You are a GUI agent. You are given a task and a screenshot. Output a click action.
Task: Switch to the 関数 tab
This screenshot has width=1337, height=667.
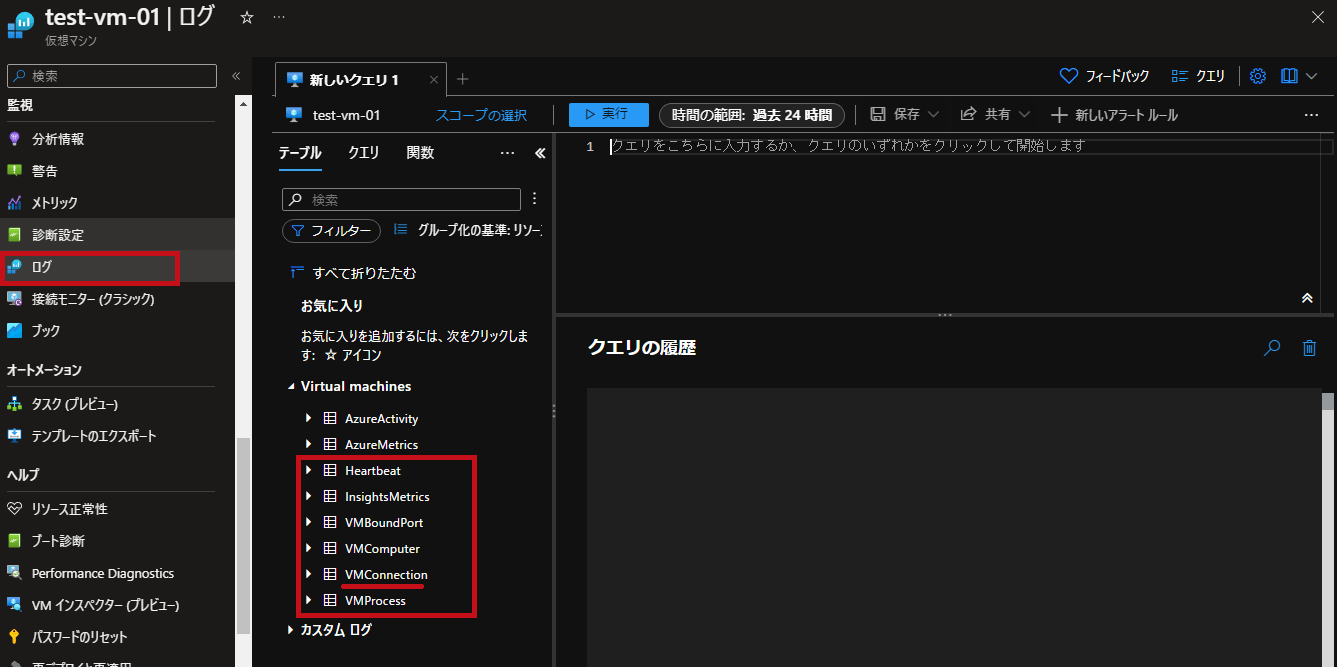(420, 153)
